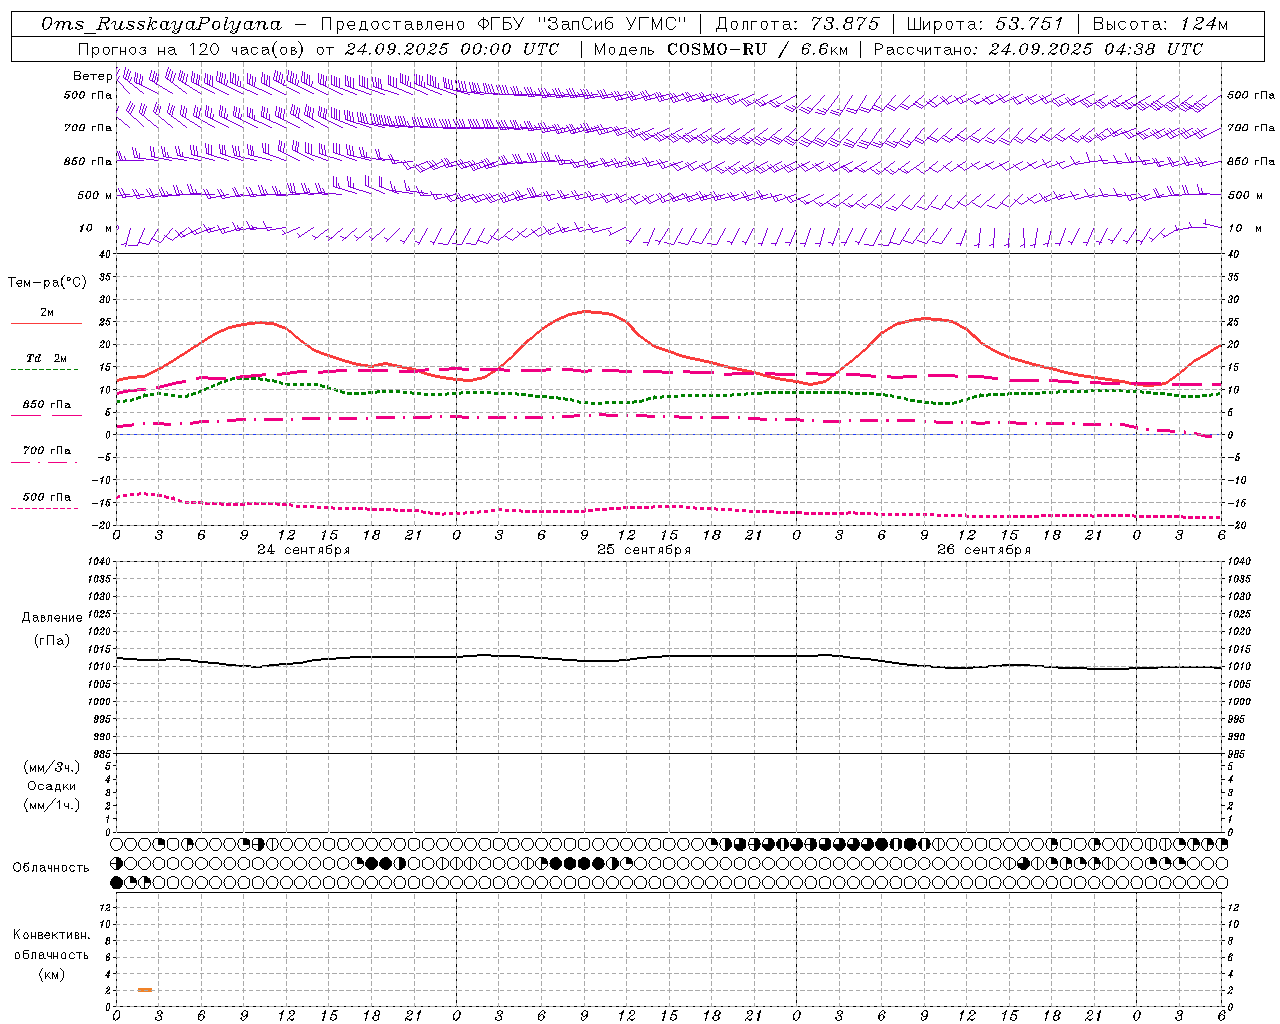The height and width of the screenshot is (1024, 1280).
Task: Click the Давление pressure panel label
Action: click(x=52, y=618)
